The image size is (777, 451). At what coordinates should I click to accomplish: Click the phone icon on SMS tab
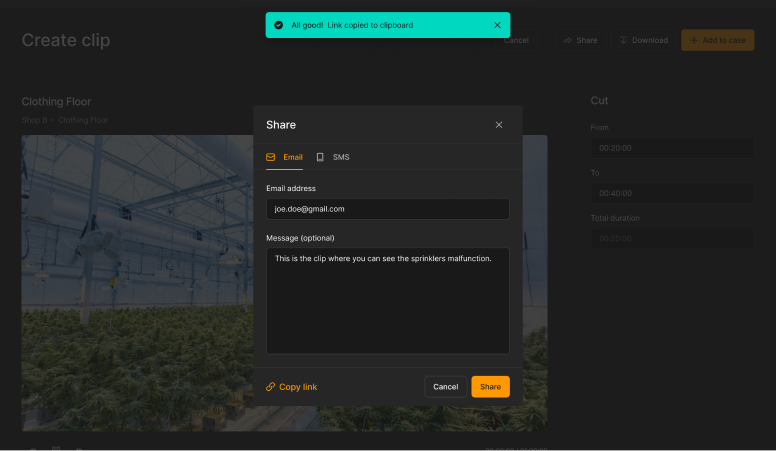320,157
